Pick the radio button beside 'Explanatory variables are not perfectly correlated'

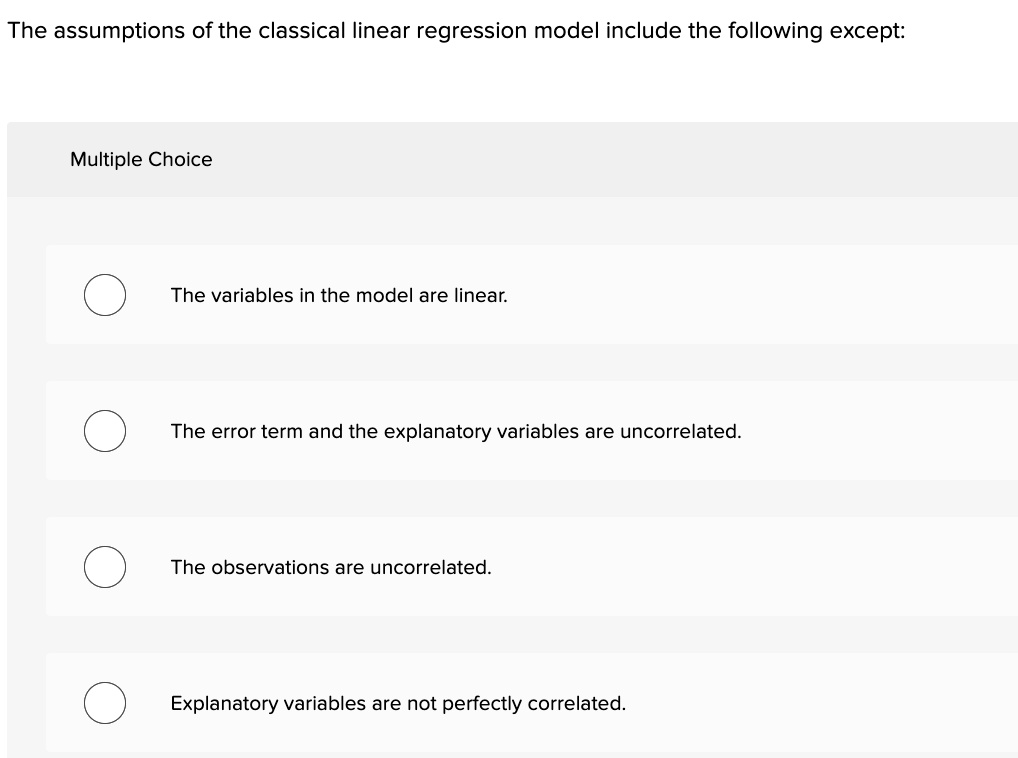point(105,703)
